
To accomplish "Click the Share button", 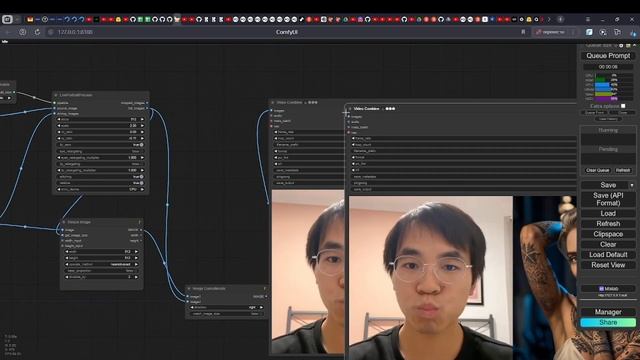I will (608, 322).
